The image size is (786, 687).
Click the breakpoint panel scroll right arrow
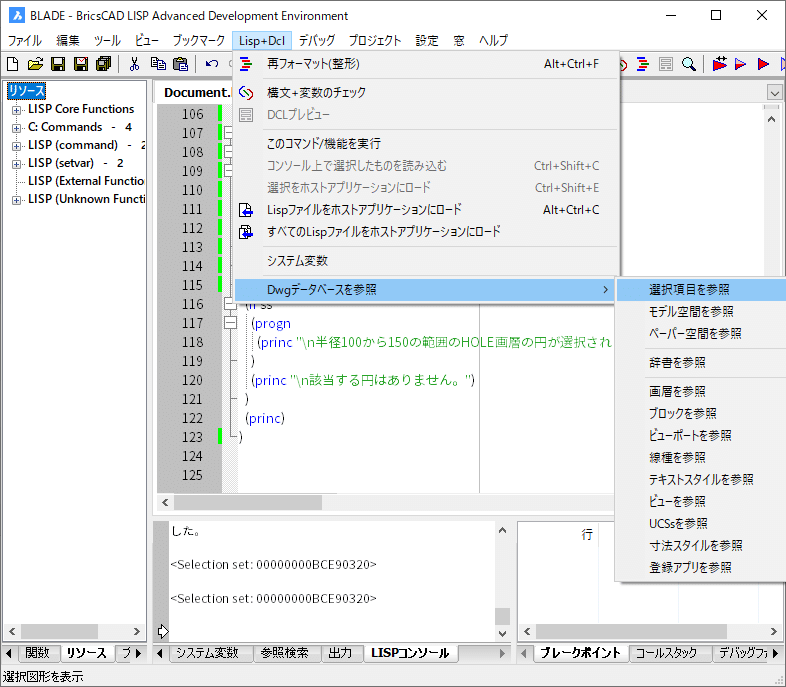pos(773,631)
